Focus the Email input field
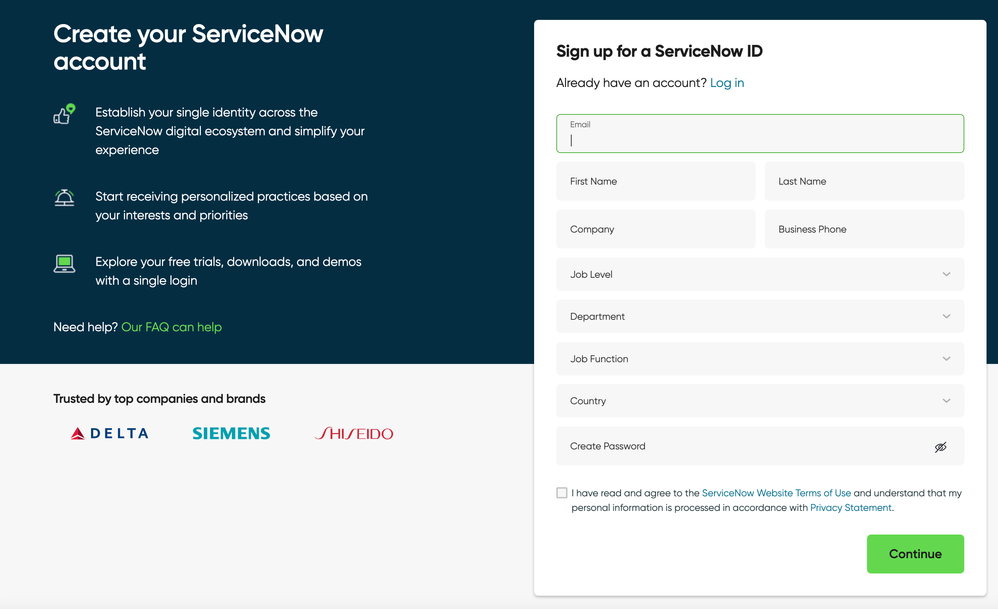Screen dimensions: 998x609 point(760,134)
